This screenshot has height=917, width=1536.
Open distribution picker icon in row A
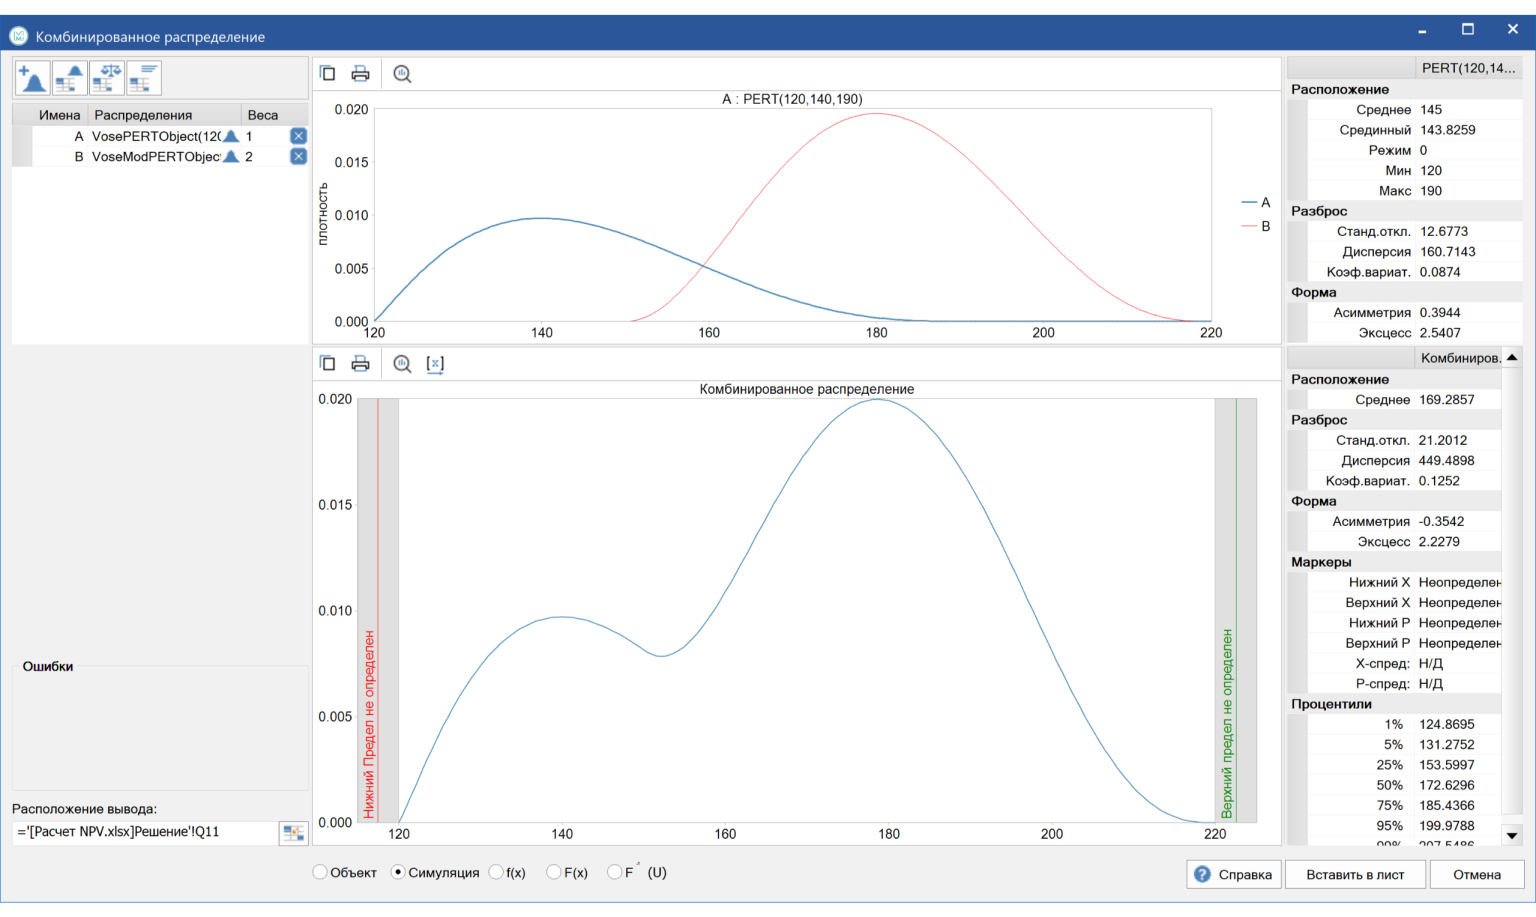(231, 136)
